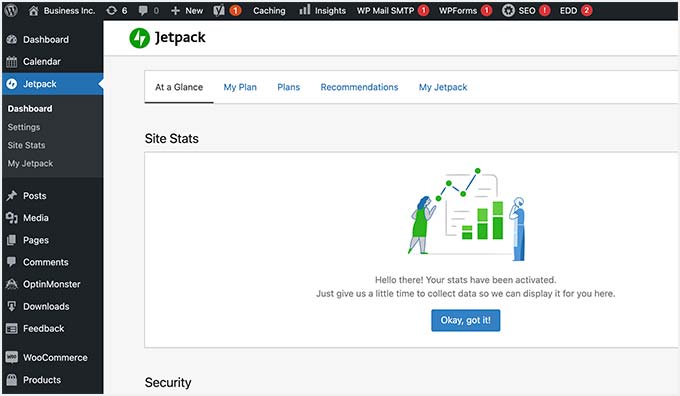Viewport: 680px width, 396px height.
Task: Click the green Jetpack logo in the header
Action: coord(140,38)
